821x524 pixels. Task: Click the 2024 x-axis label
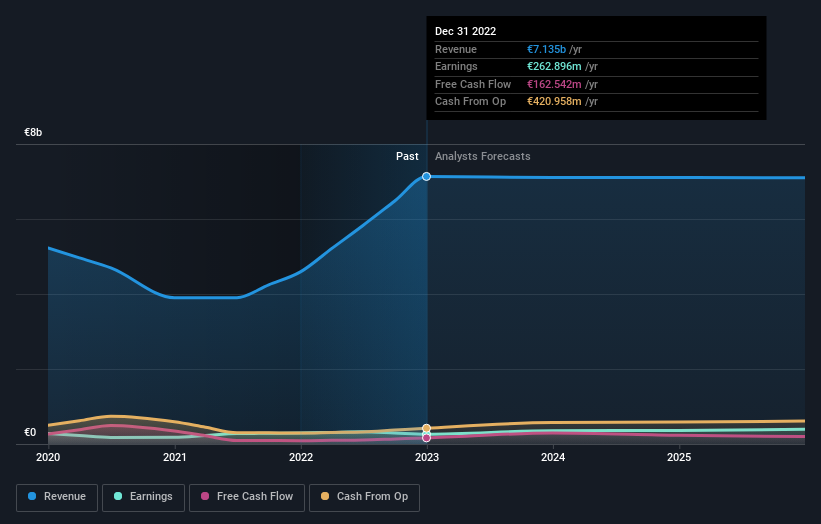coord(553,457)
